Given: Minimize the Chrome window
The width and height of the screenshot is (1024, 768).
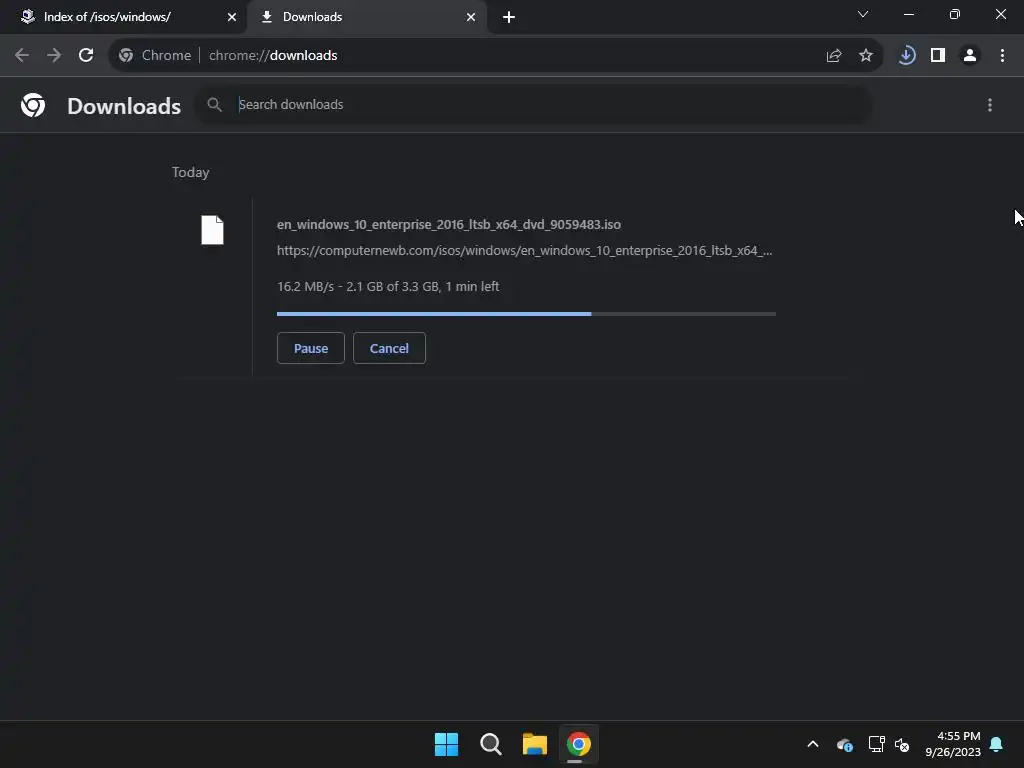Looking at the screenshot, I should [x=909, y=14].
